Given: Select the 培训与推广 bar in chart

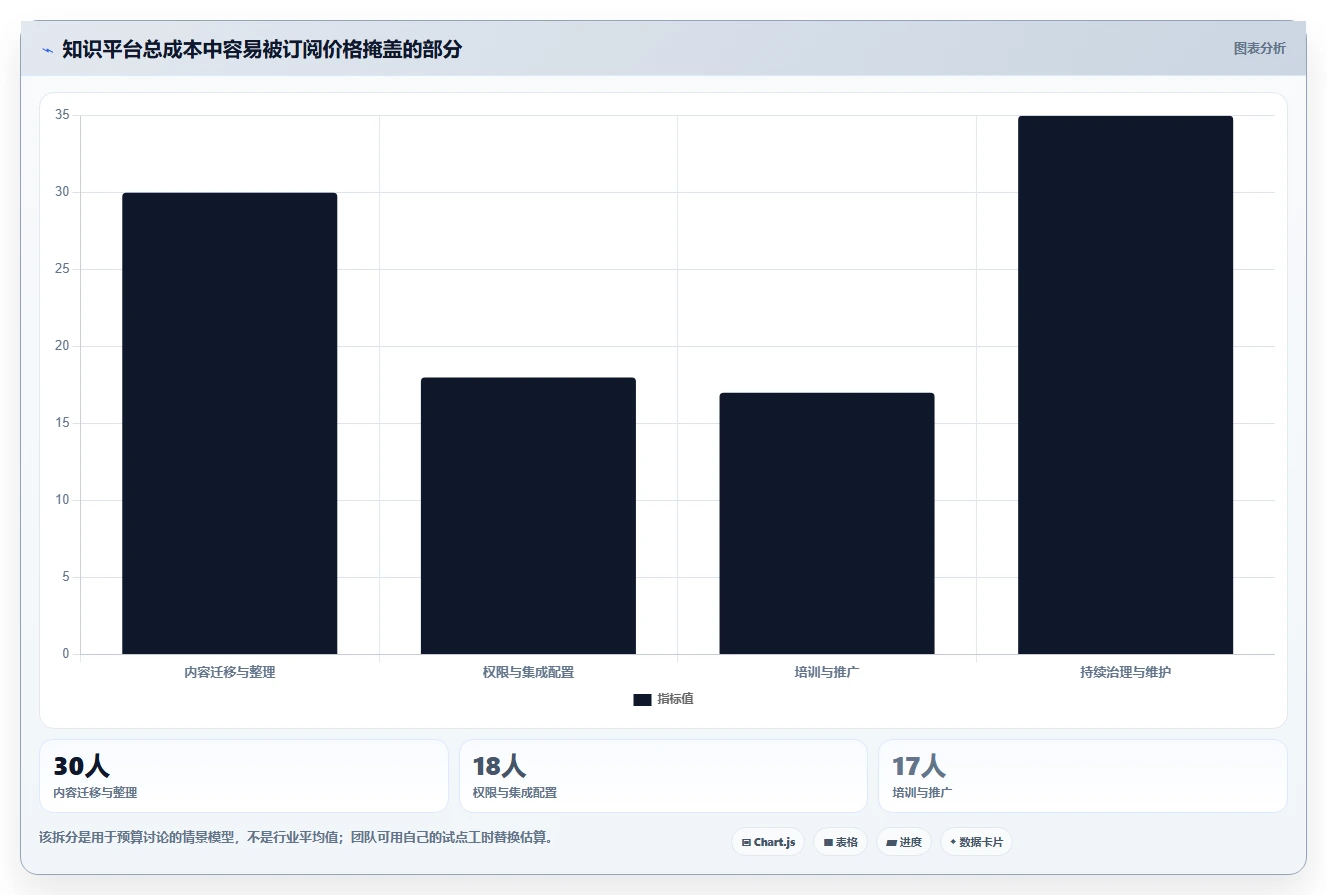Looking at the screenshot, I should (827, 523).
